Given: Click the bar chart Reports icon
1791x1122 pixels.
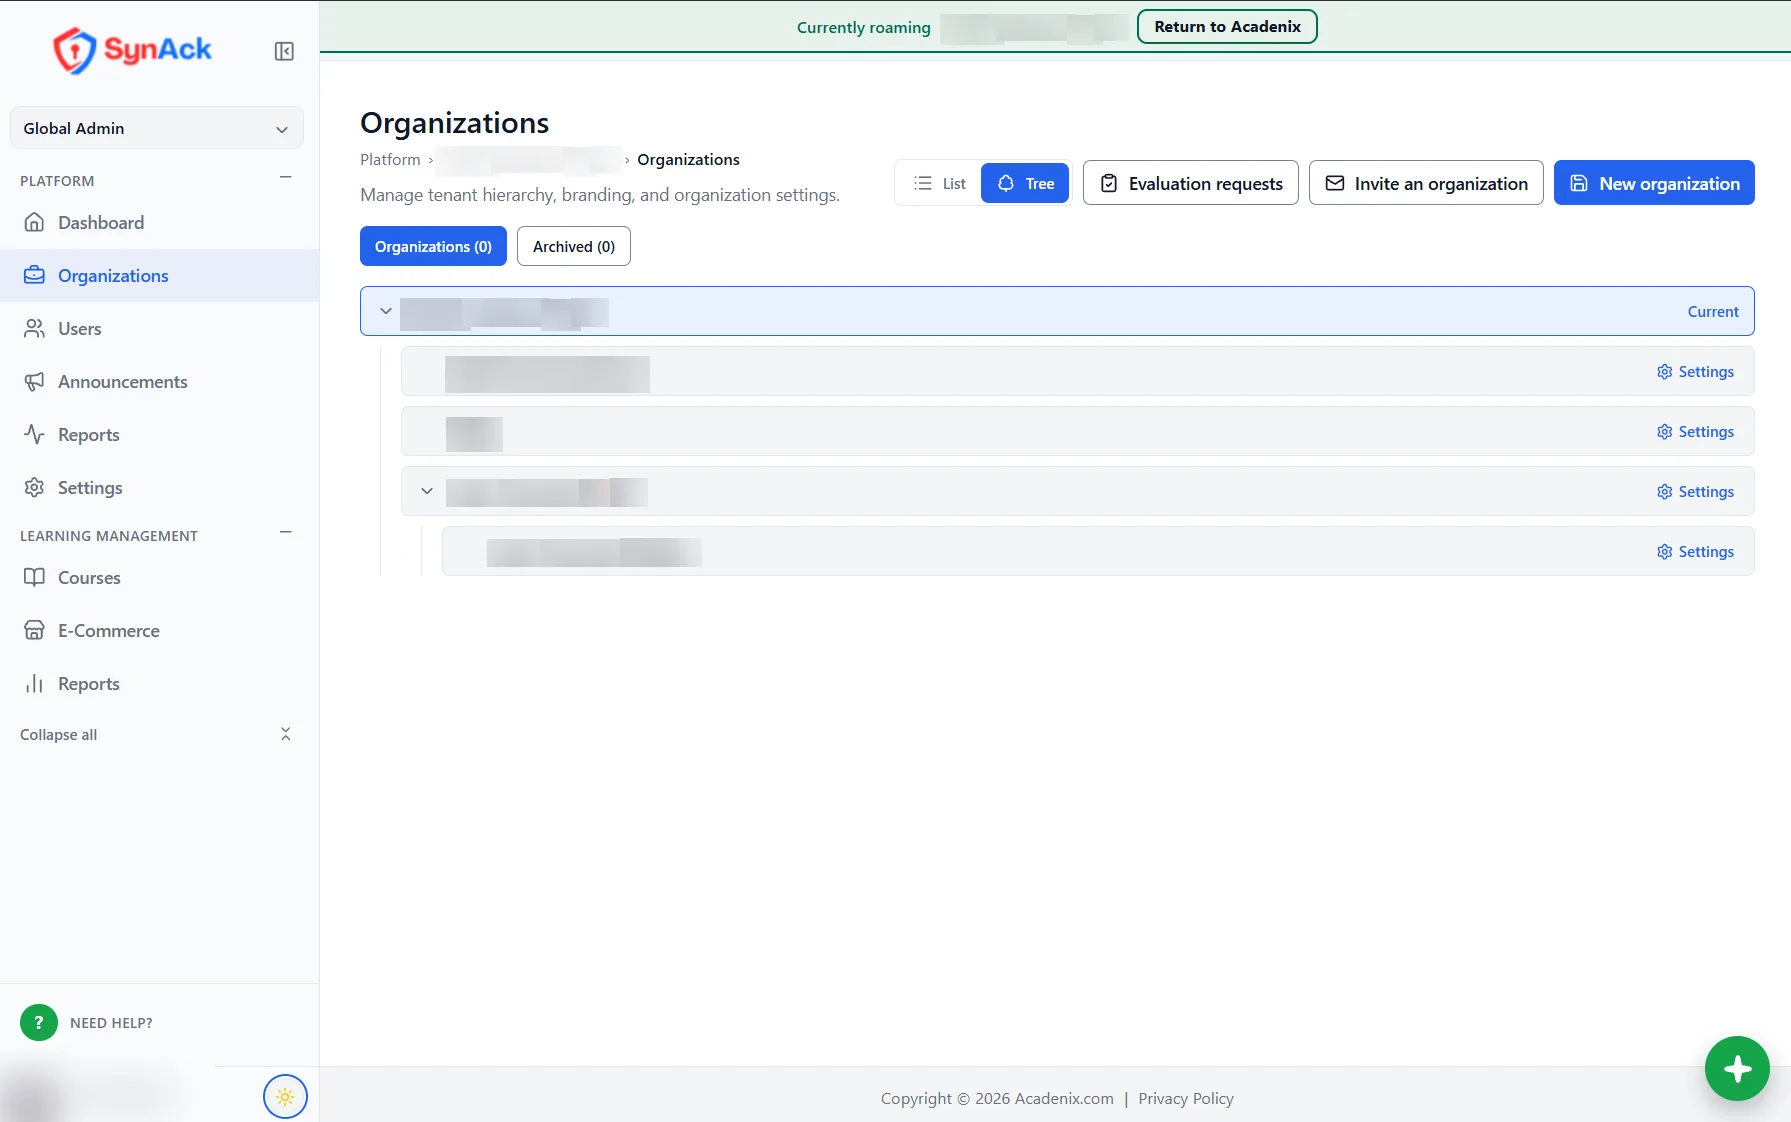Looking at the screenshot, I should click(34, 683).
